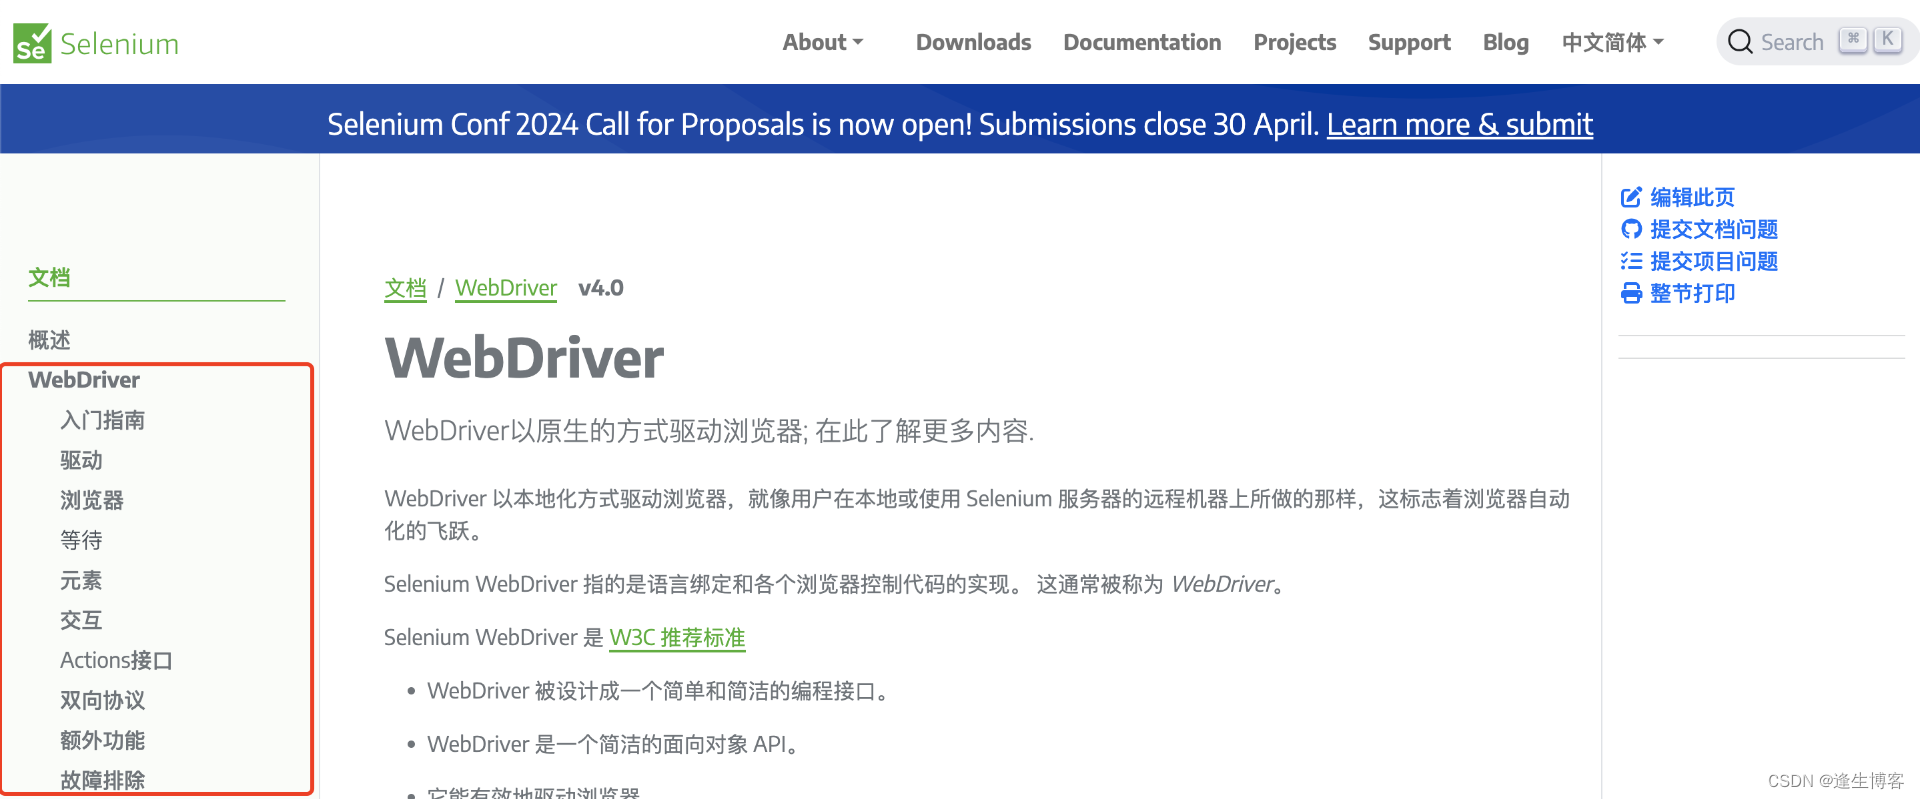Click the task list icon beside 提交项目问题
Viewport: 1920px width, 799px height.
tap(1631, 261)
